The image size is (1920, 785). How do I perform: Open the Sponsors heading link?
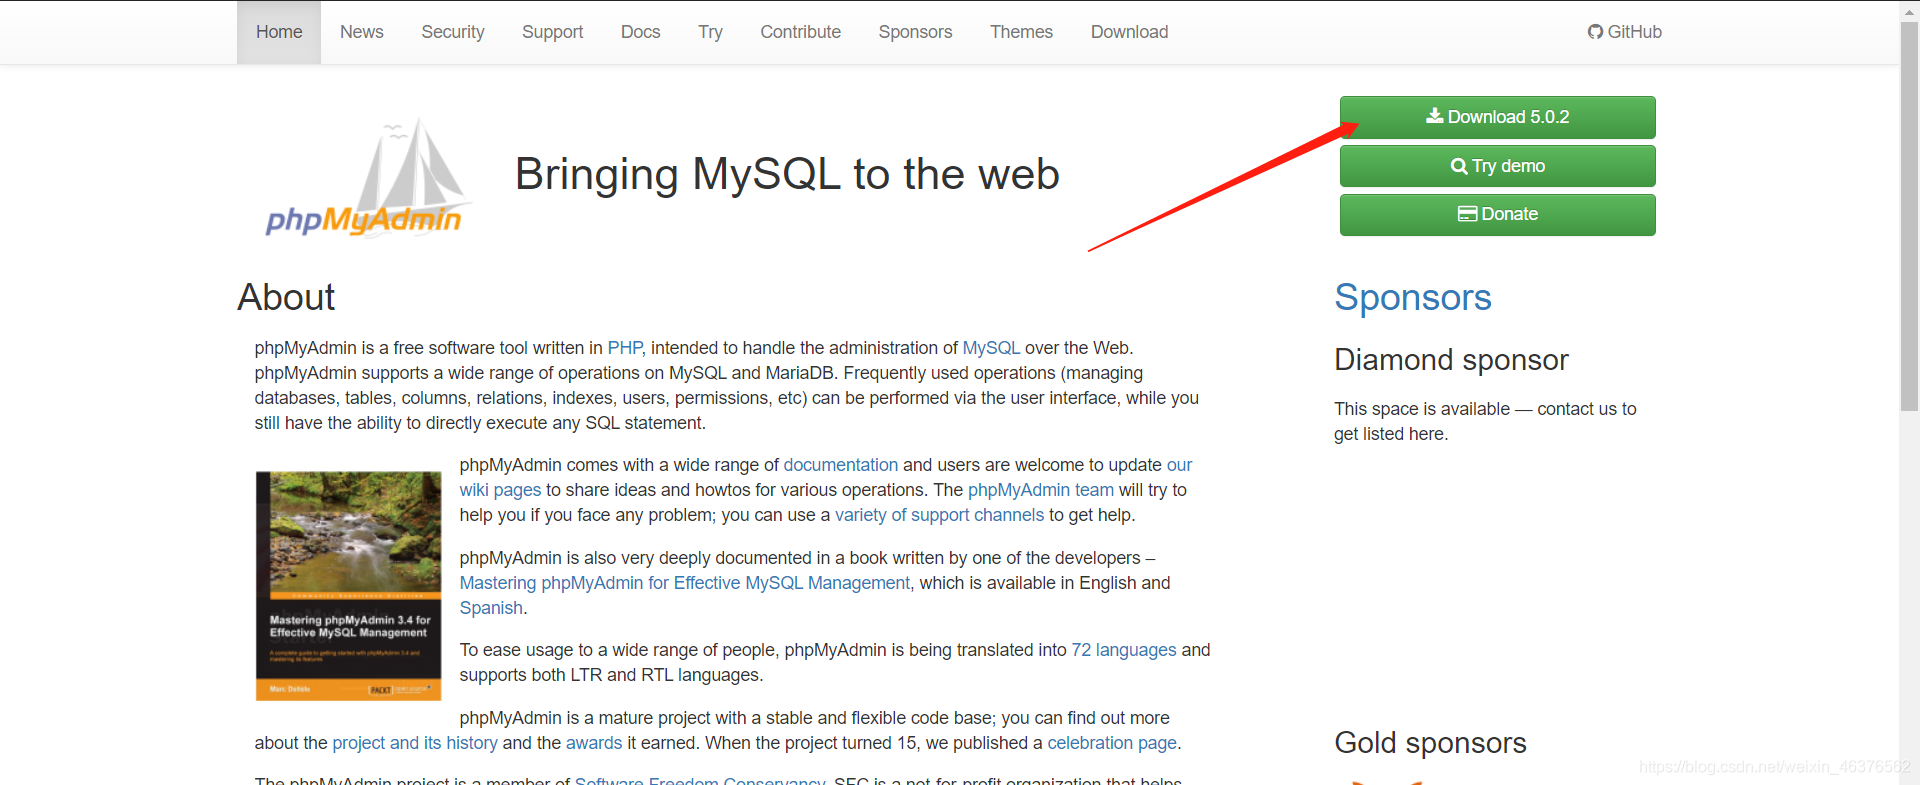click(1412, 298)
